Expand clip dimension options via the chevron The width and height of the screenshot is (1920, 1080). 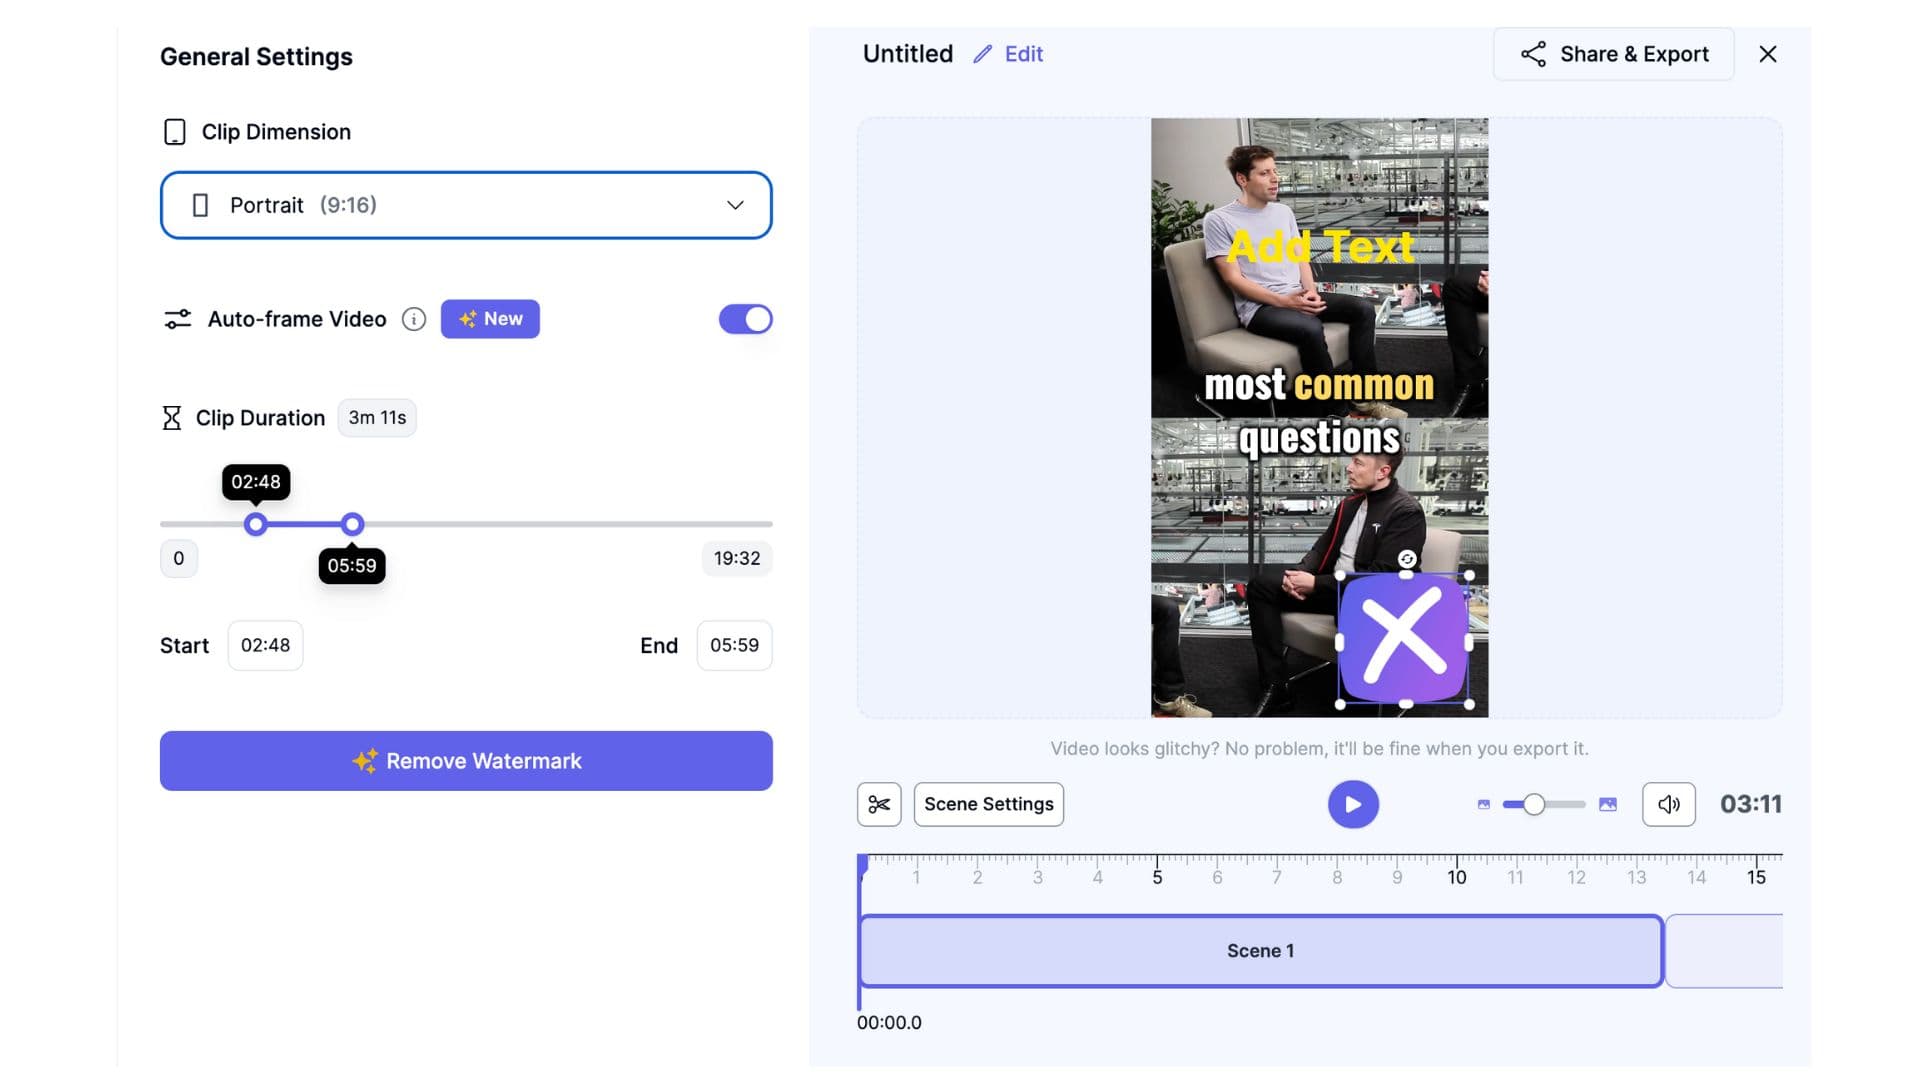(735, 205)
